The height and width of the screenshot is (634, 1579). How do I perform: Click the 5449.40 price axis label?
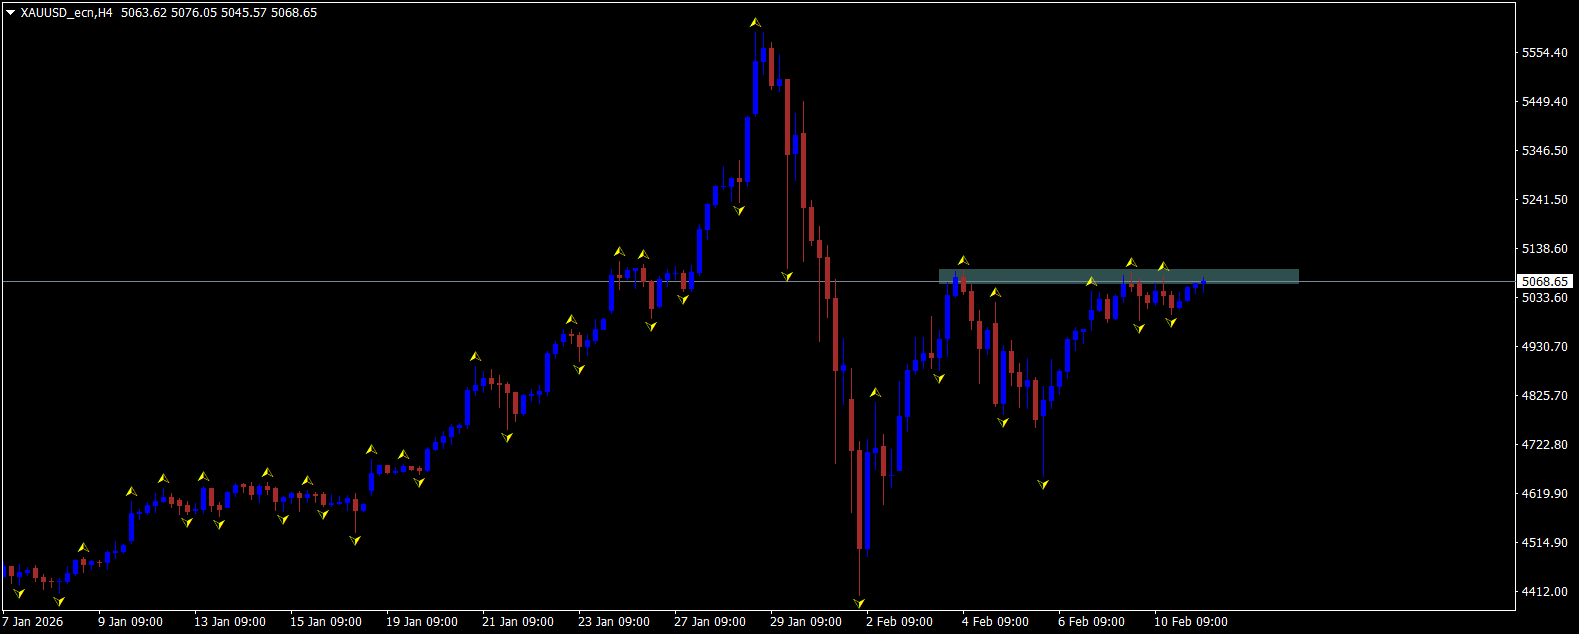(1544, 102)
